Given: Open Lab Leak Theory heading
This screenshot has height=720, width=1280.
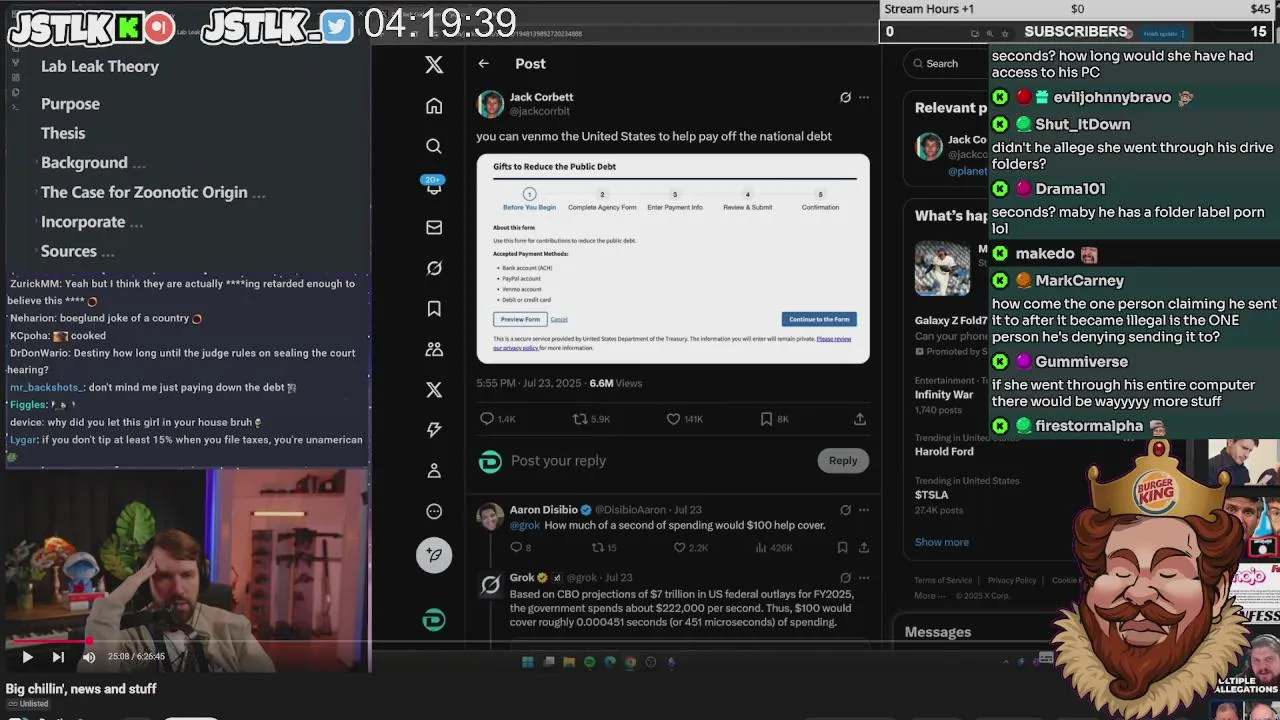Looking at the screenshot, I should (100, 66).
